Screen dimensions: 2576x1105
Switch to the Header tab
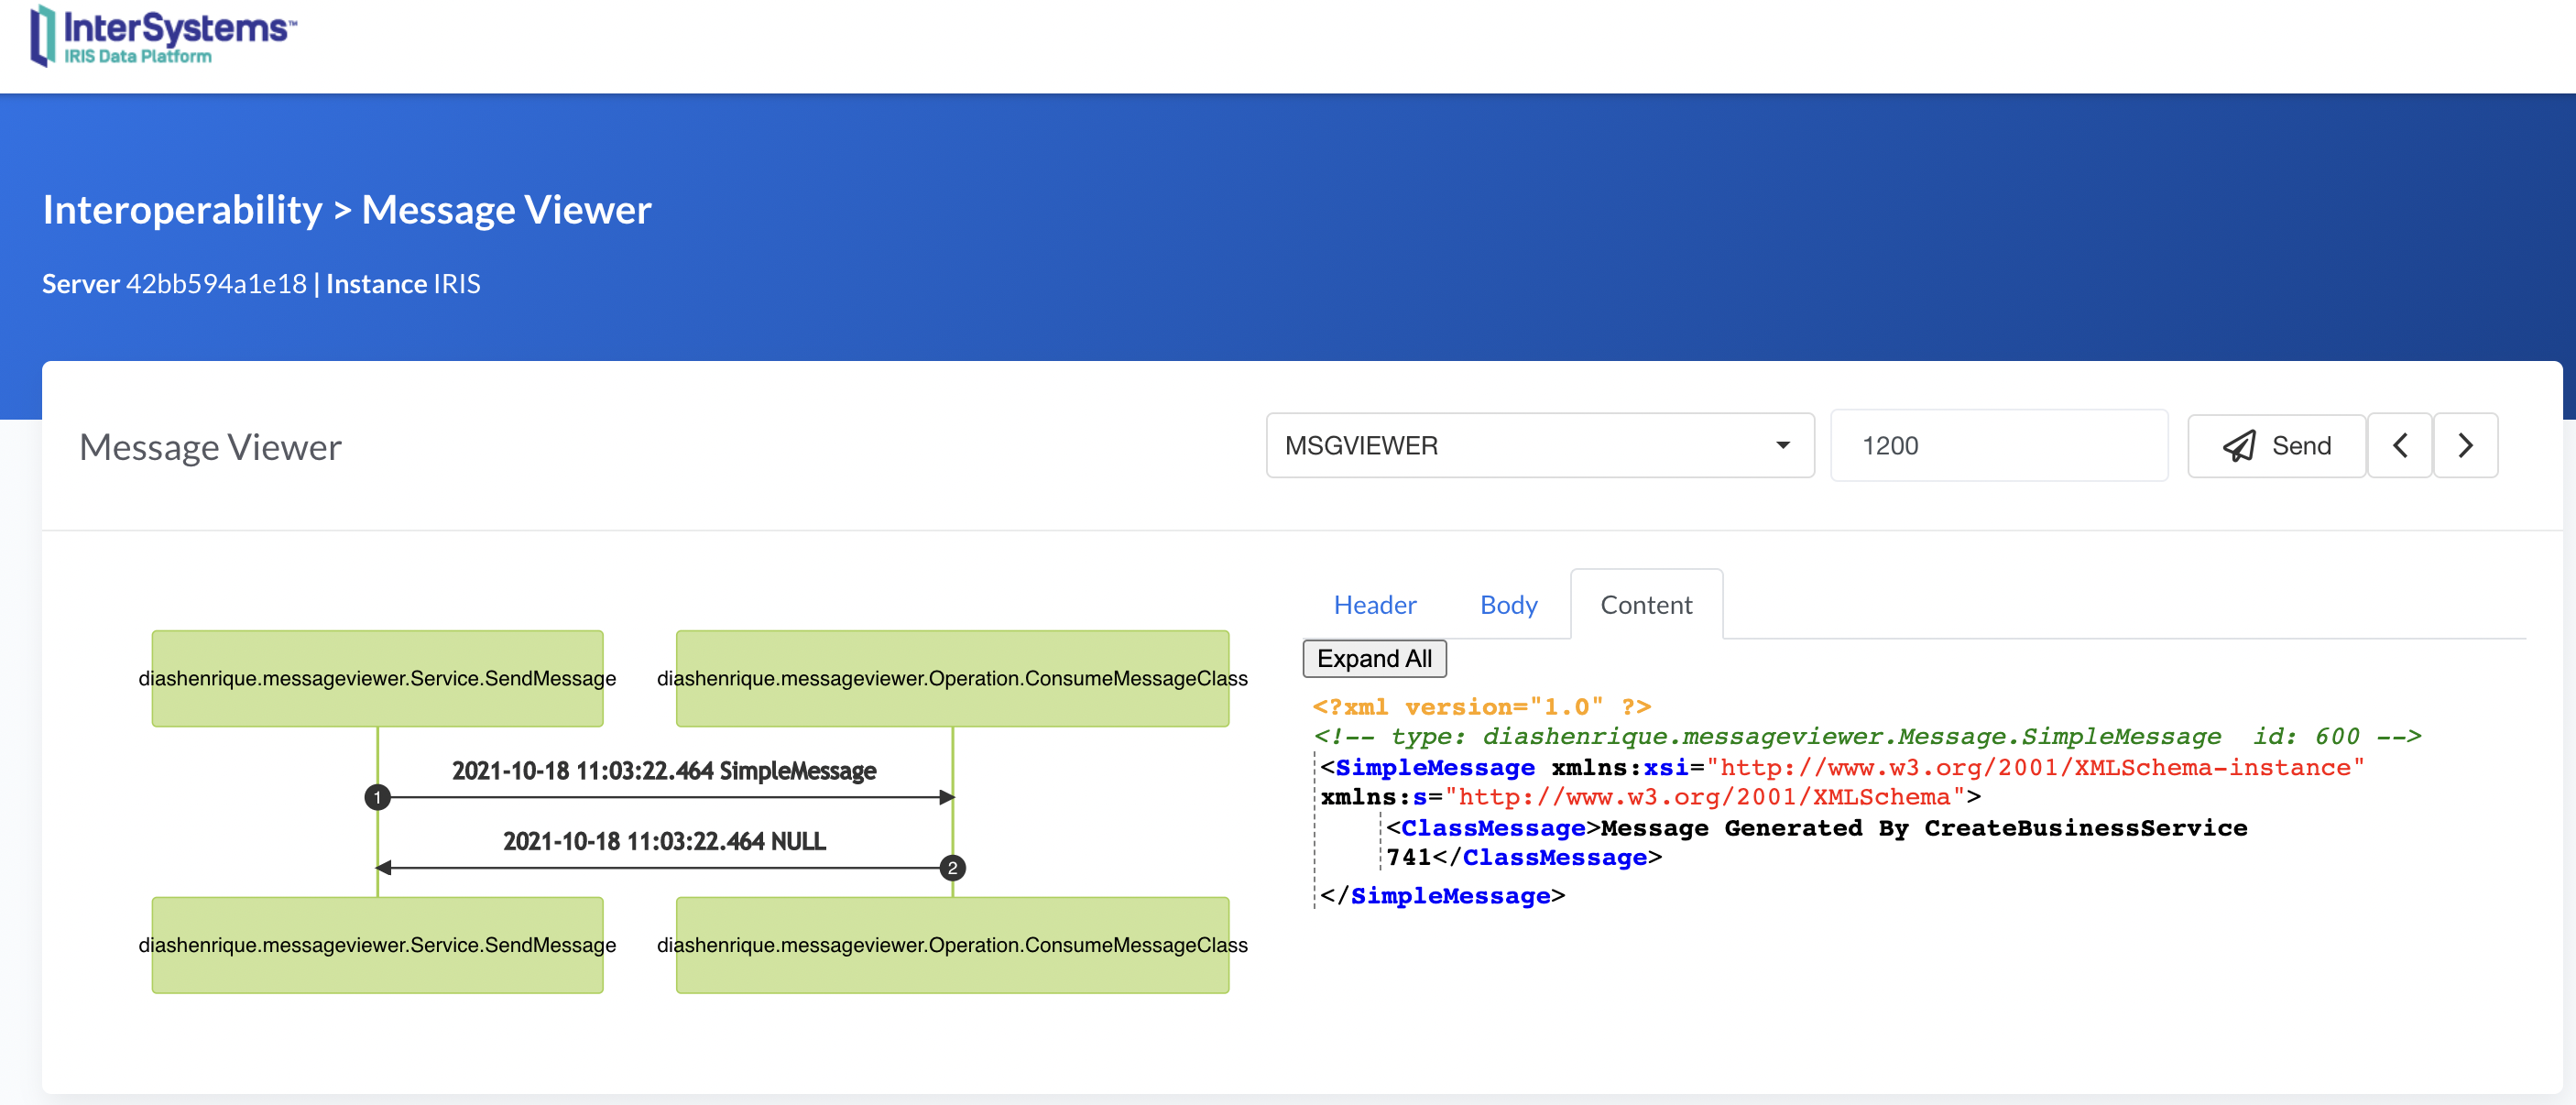point(1374,605)
